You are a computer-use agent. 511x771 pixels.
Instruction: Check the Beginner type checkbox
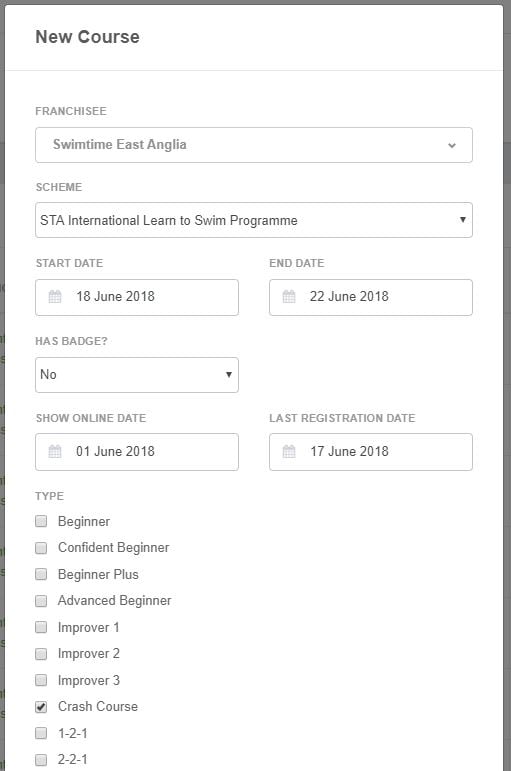[x=41, y=521]
